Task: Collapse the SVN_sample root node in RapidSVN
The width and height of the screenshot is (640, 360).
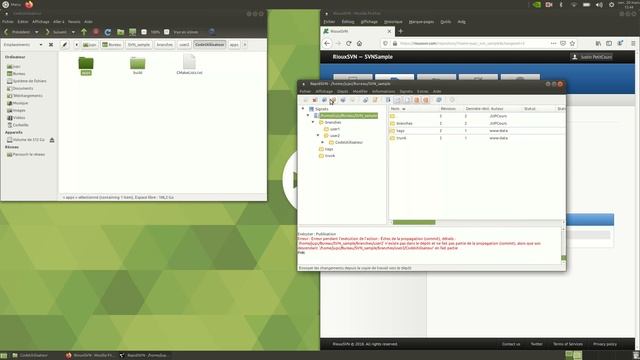Action: (x=308, y=116)
